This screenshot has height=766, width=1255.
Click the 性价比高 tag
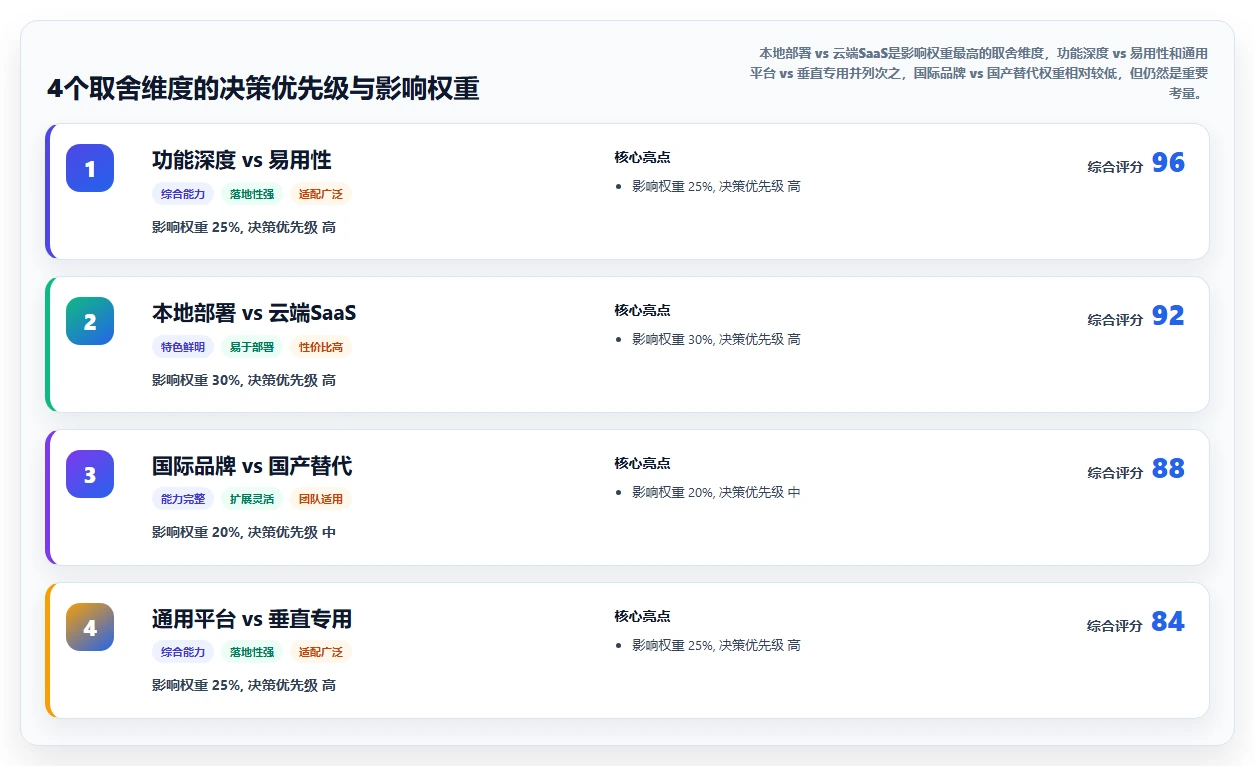pos(321,347)
